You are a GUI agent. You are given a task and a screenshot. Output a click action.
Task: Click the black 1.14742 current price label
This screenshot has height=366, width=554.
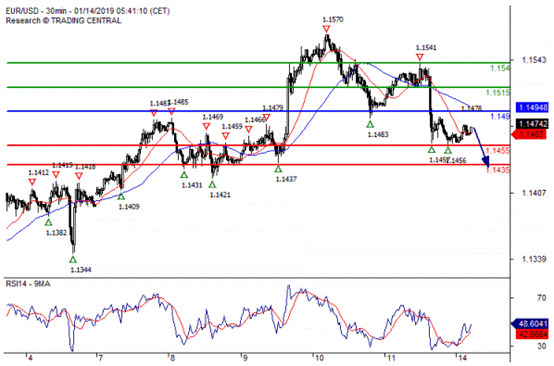click(x=532, y=124)
